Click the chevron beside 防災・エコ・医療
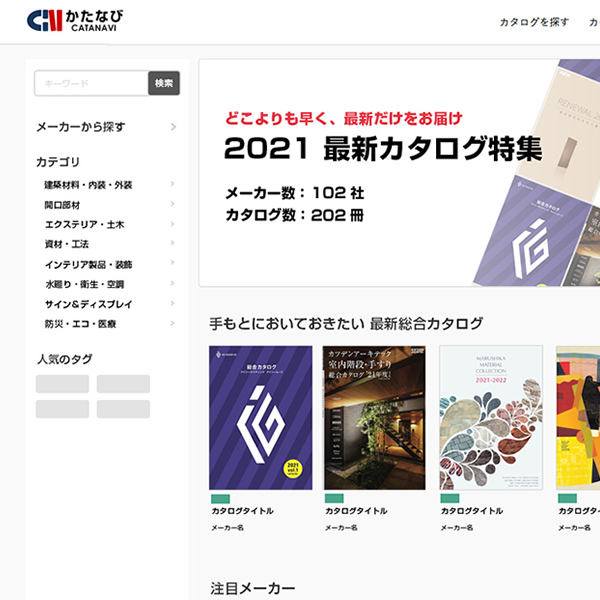The width and height of the screenshot is (600, 600). click(x=173, y=323)
